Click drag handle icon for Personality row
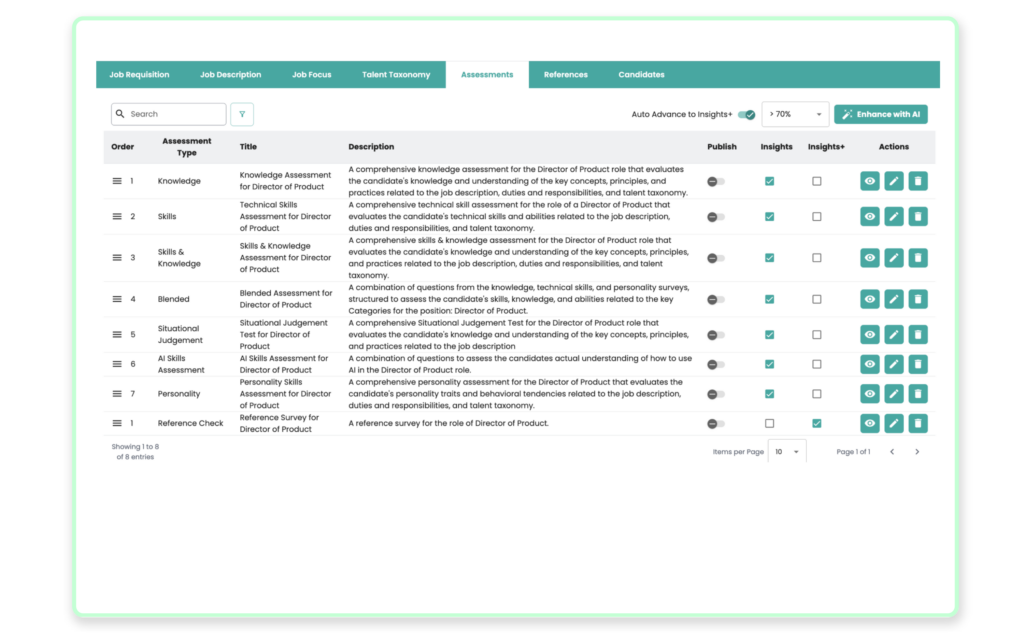The height and width of the screenshot is (642, 1024). pos(117,394)
